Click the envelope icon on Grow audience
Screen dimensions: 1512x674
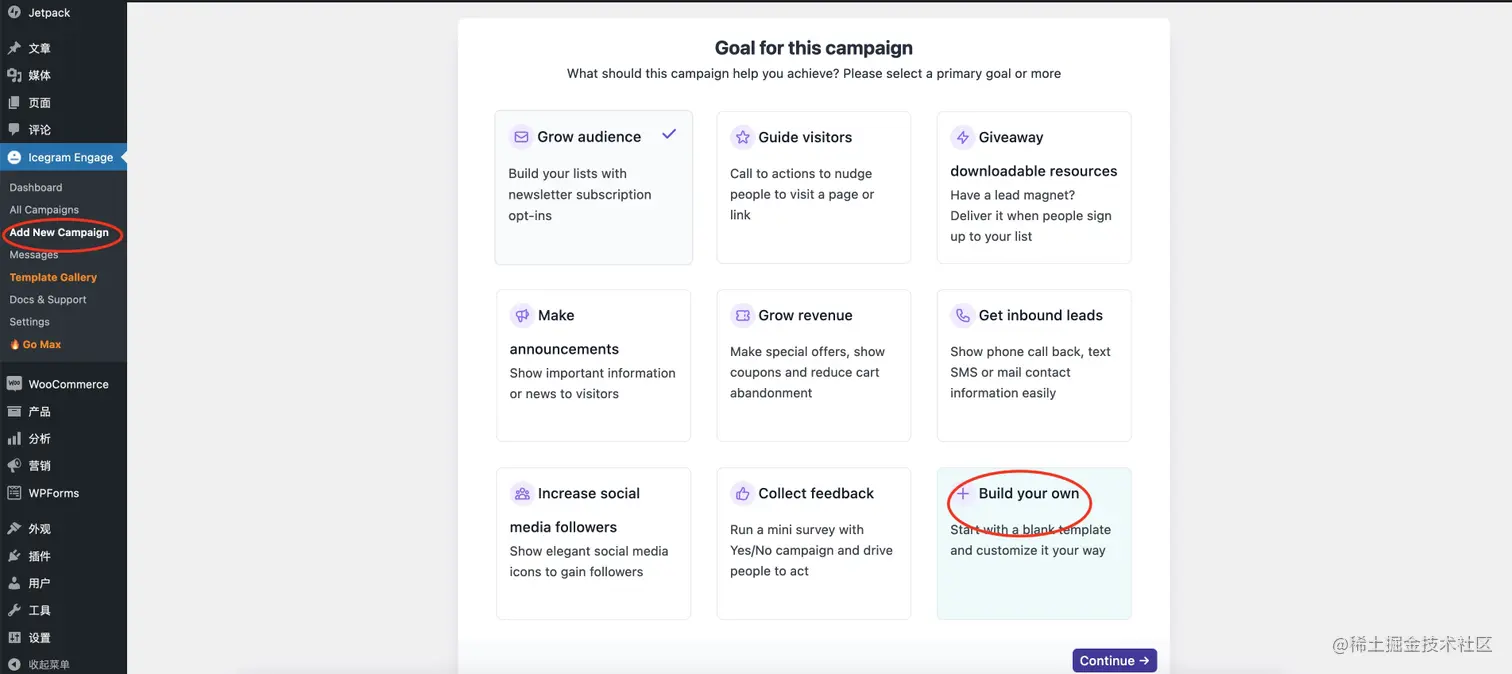point(521,137)
